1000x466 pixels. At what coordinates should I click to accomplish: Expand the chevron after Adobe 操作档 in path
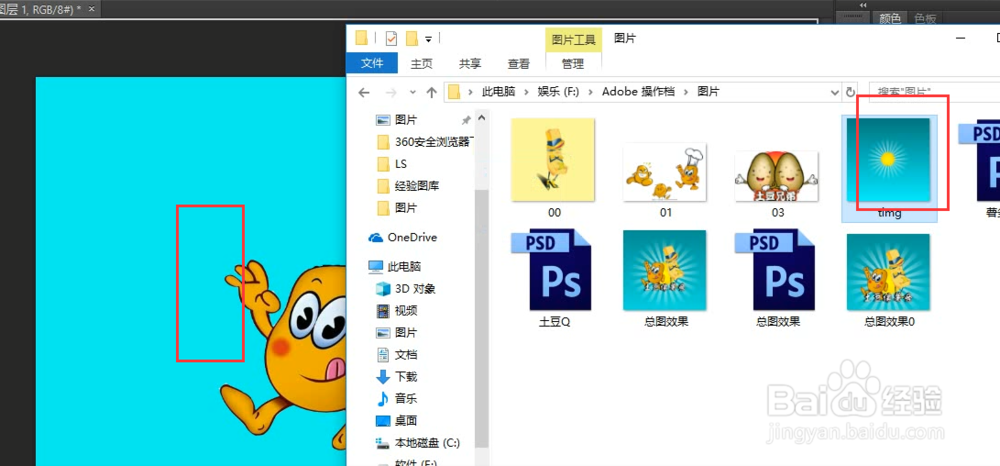coord(686,92)
